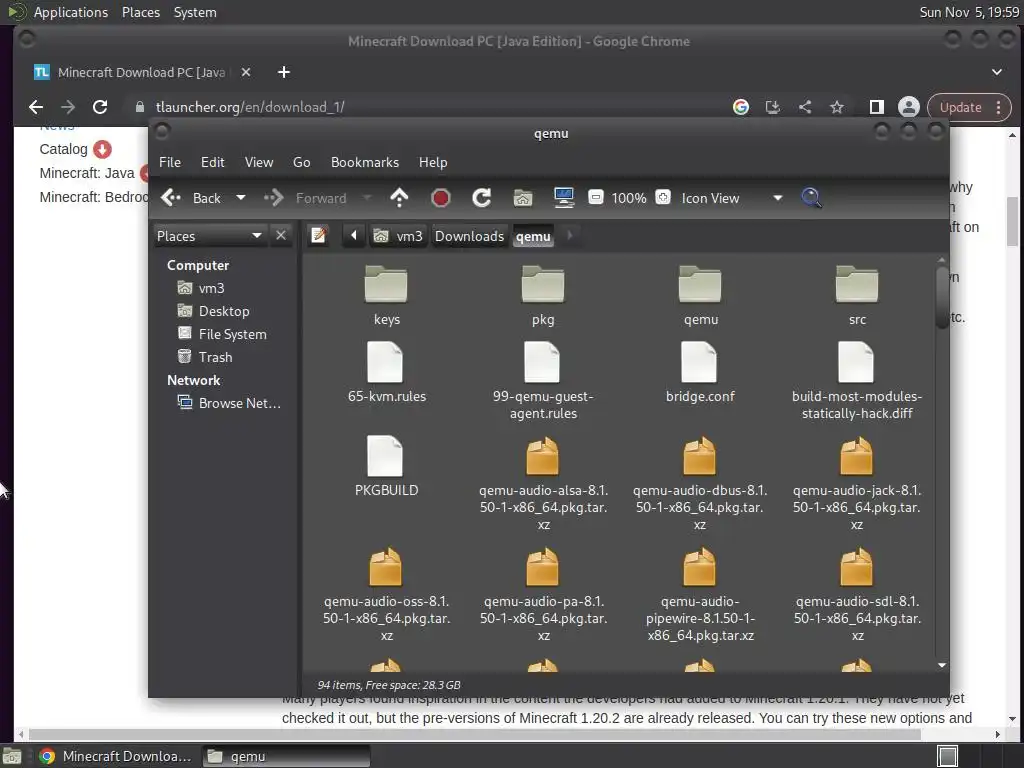Reload the Chrome page

[100, 107]
